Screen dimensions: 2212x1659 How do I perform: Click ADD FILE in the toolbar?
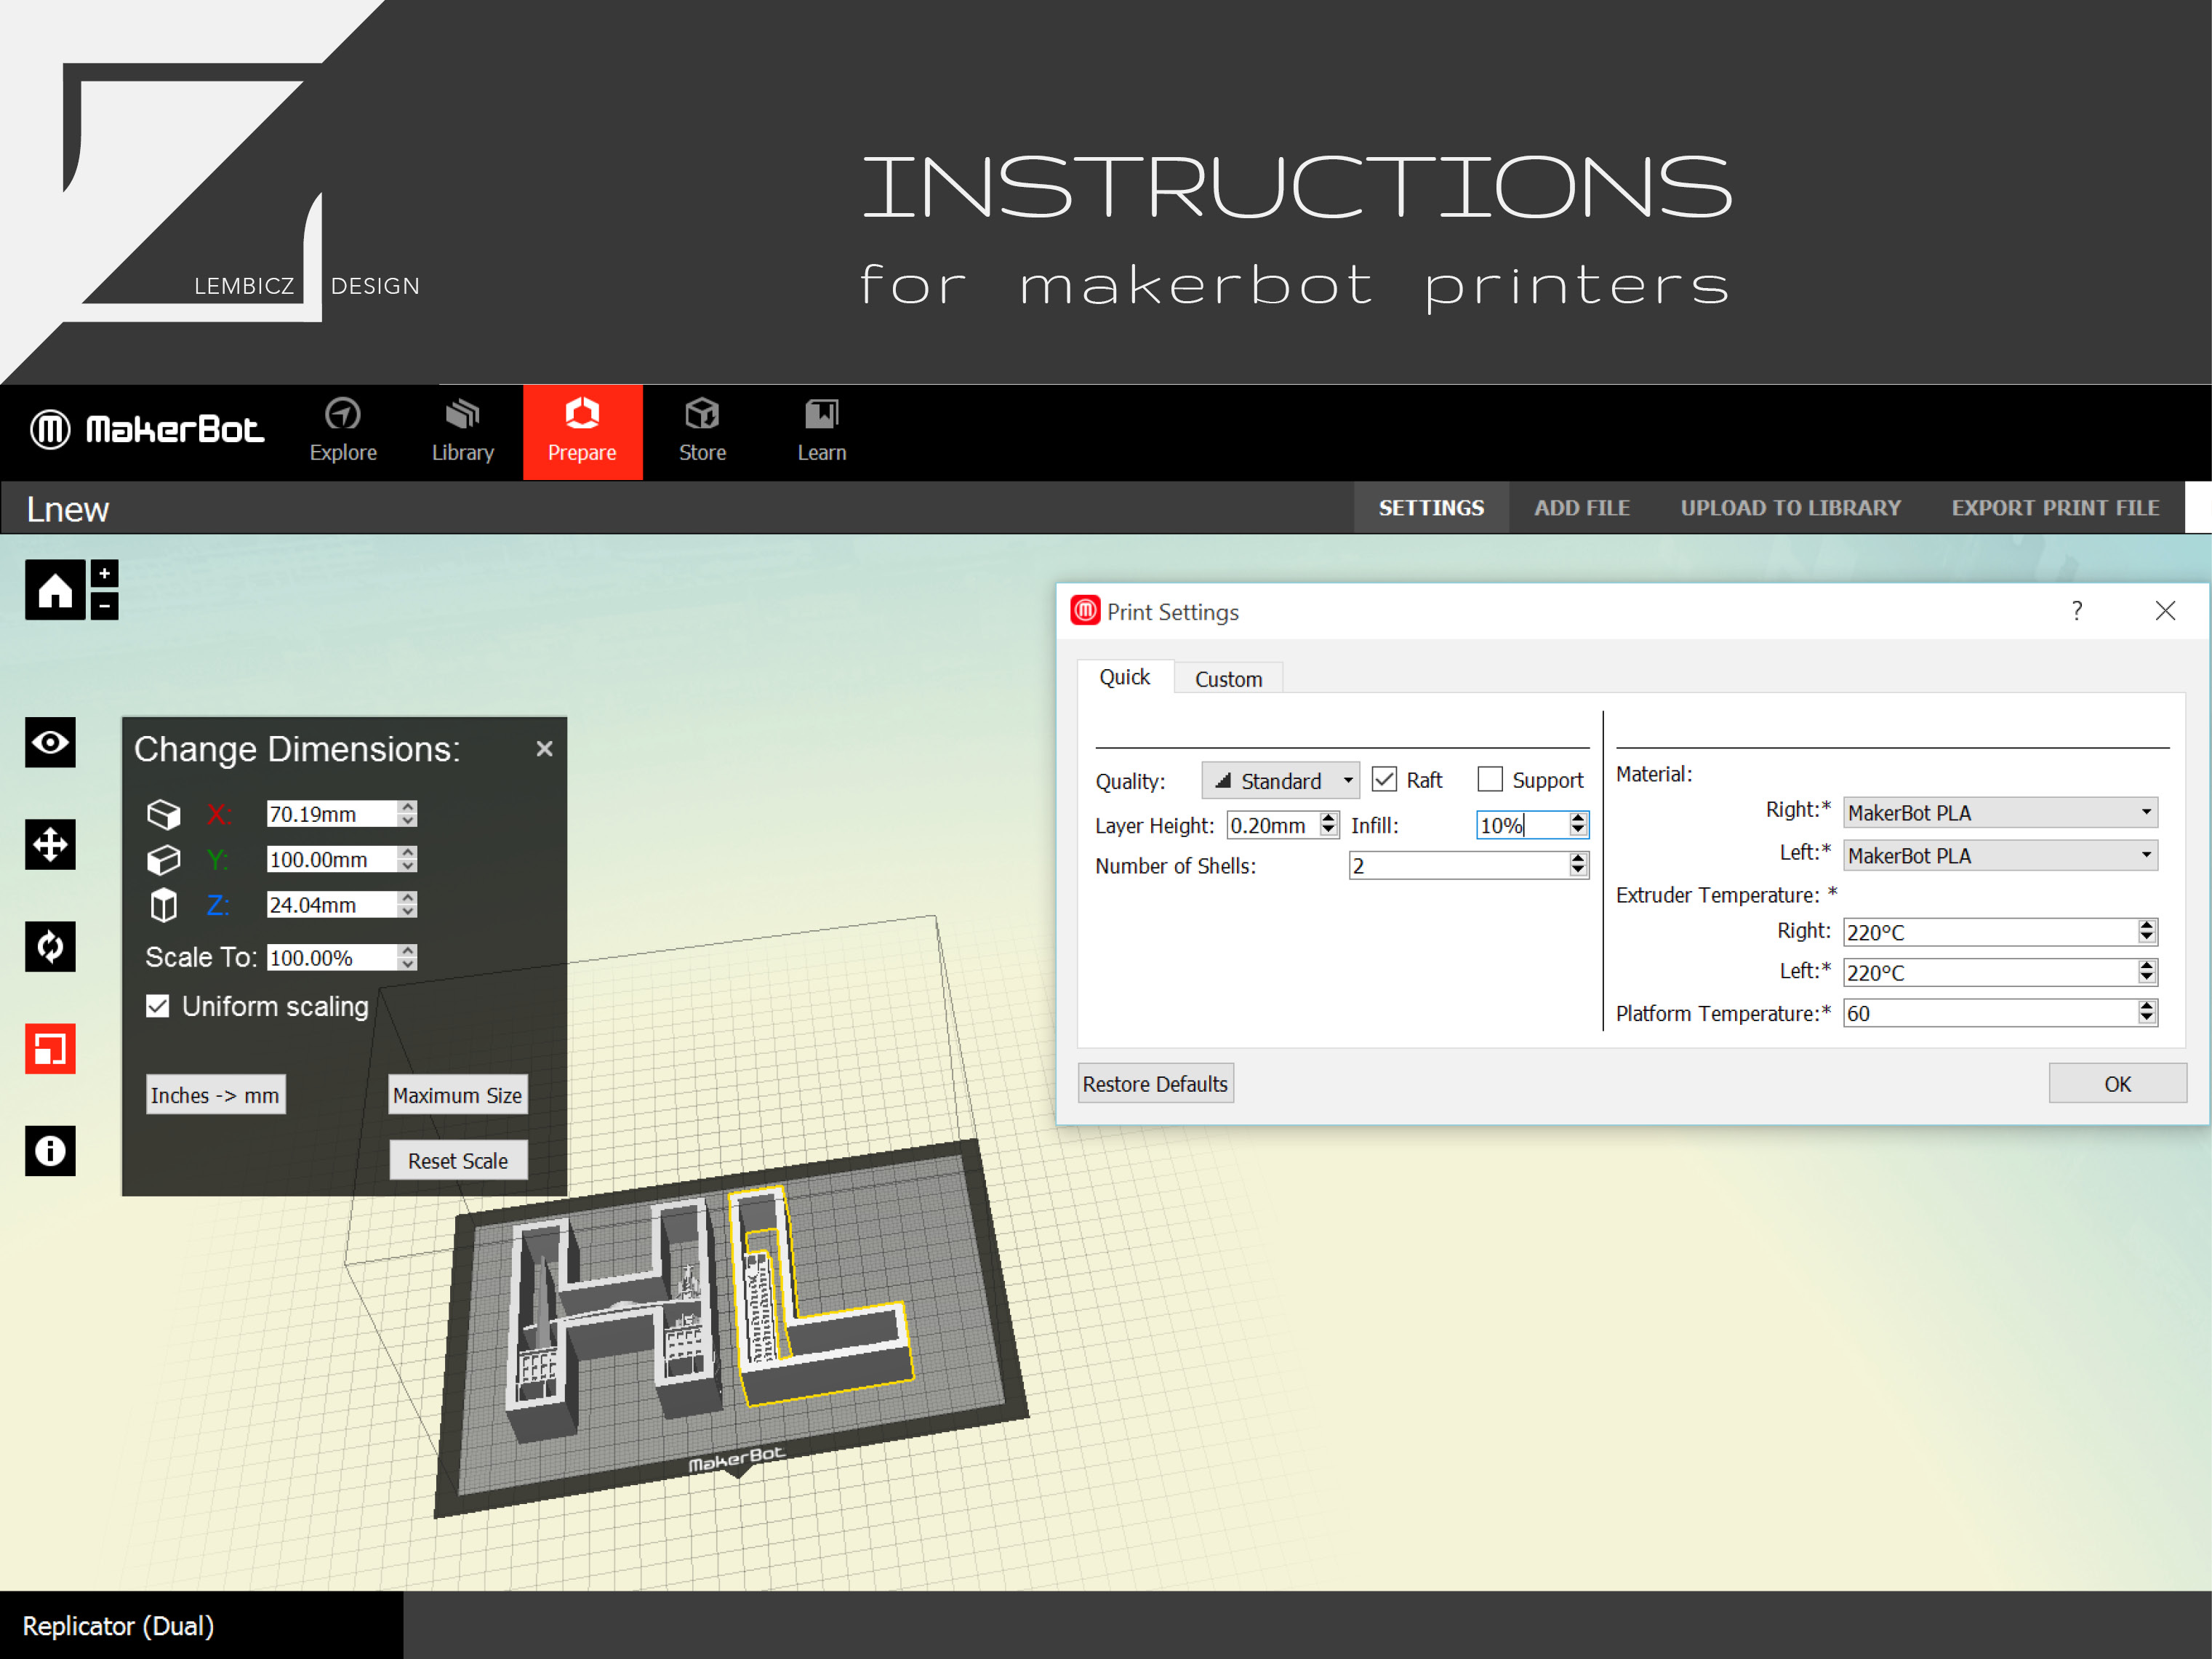click(x=1582, y=508)
